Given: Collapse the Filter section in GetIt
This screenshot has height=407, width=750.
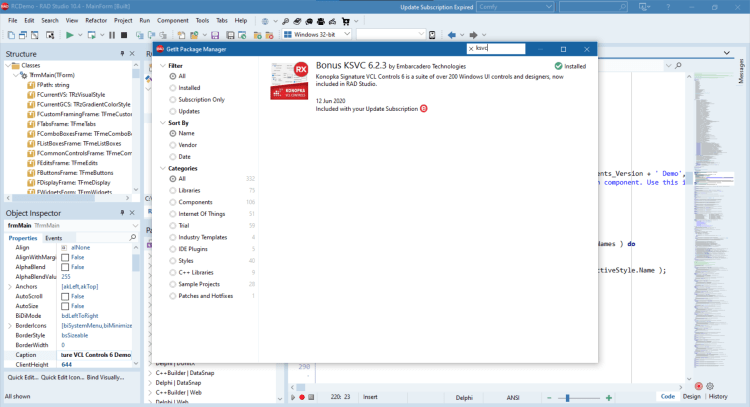Looking at the screenshot, I should pos(163,66).
